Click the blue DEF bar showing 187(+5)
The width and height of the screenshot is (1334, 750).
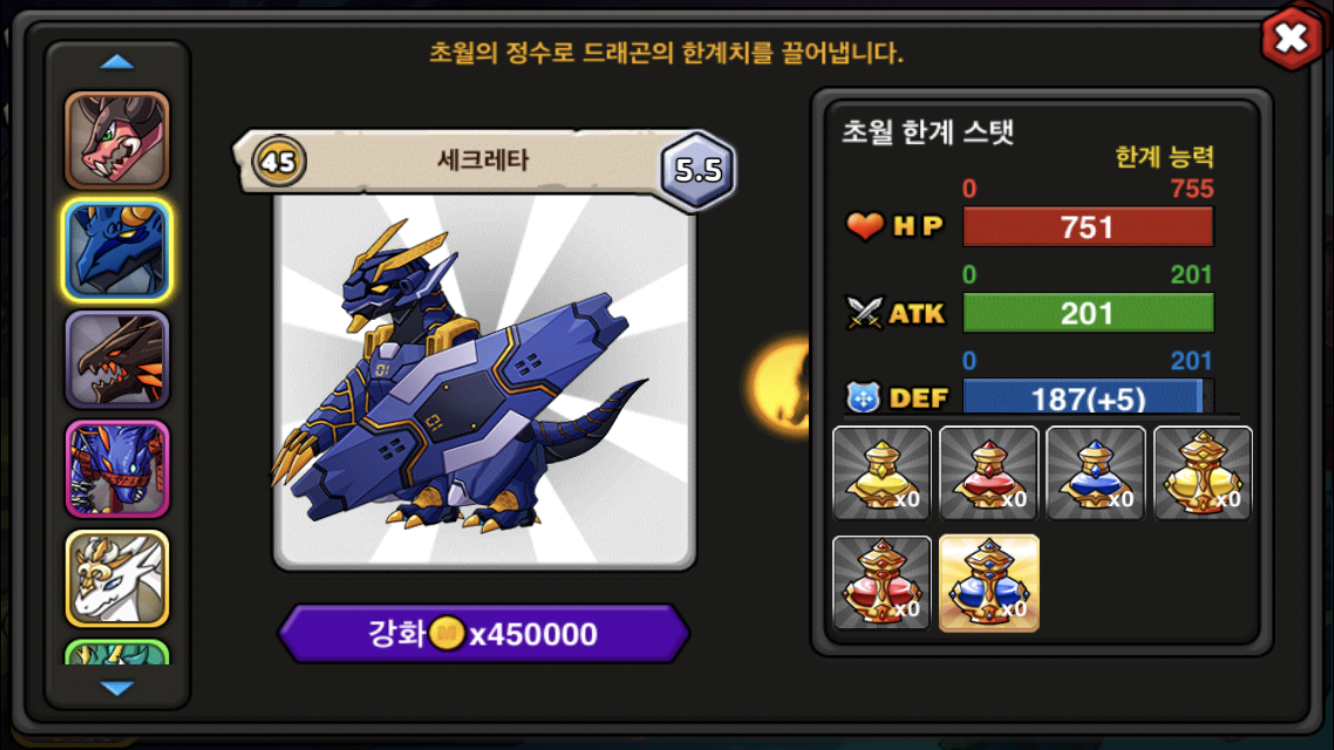point(1088,396)
